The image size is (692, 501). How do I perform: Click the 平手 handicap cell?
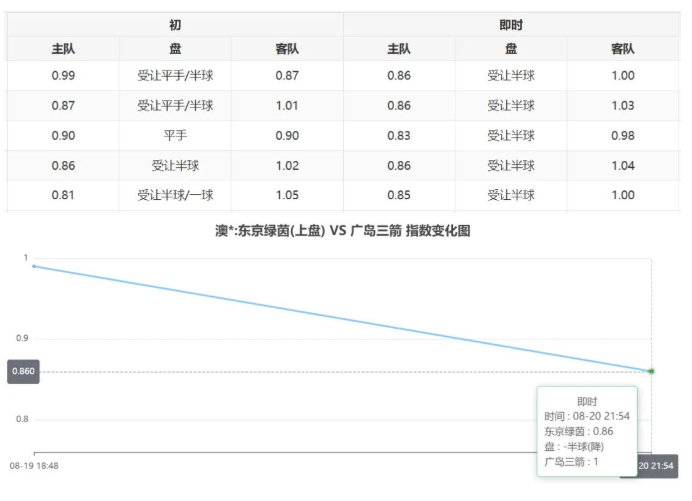click(175, 135)
